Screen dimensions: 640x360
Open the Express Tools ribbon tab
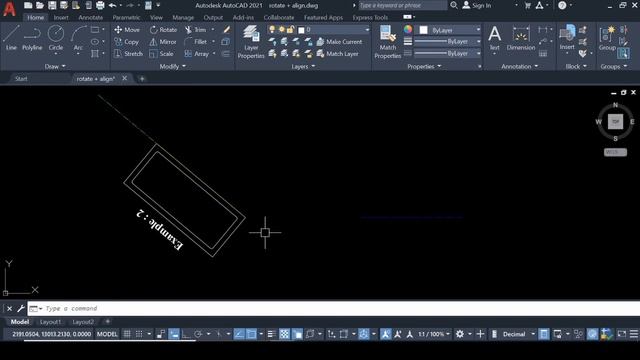[x=370, y=18]
